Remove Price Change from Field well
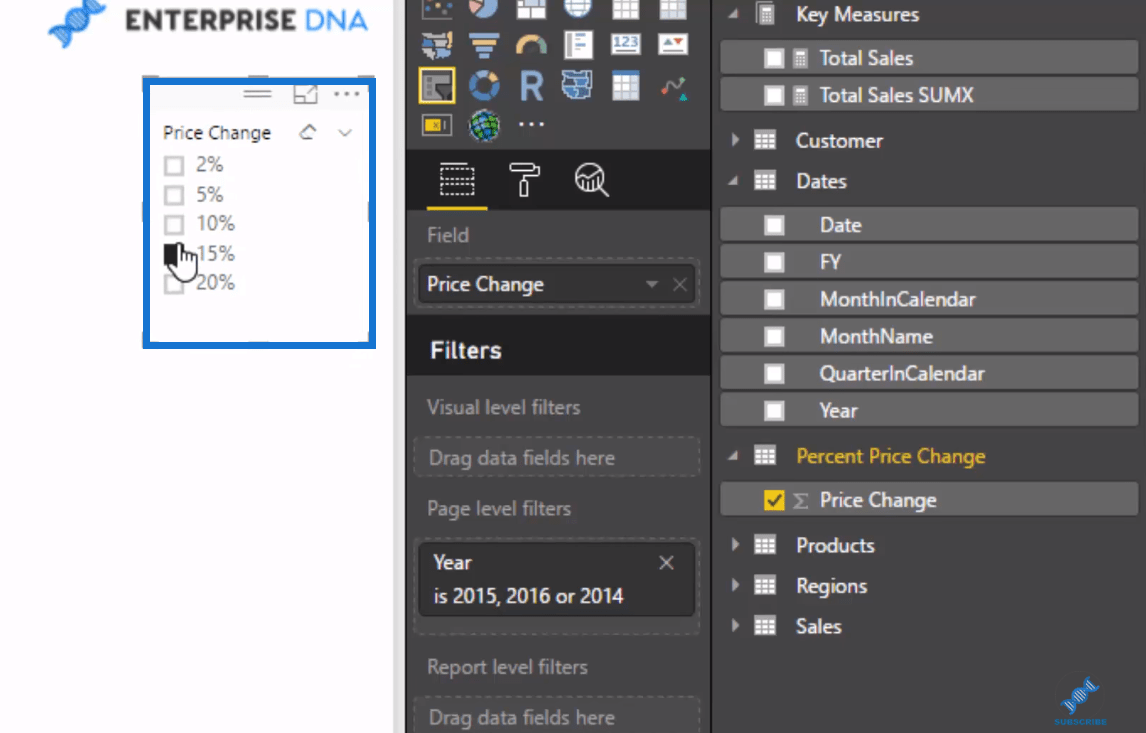The height and width of the screenshot is (733, 1146). (680, 284)
